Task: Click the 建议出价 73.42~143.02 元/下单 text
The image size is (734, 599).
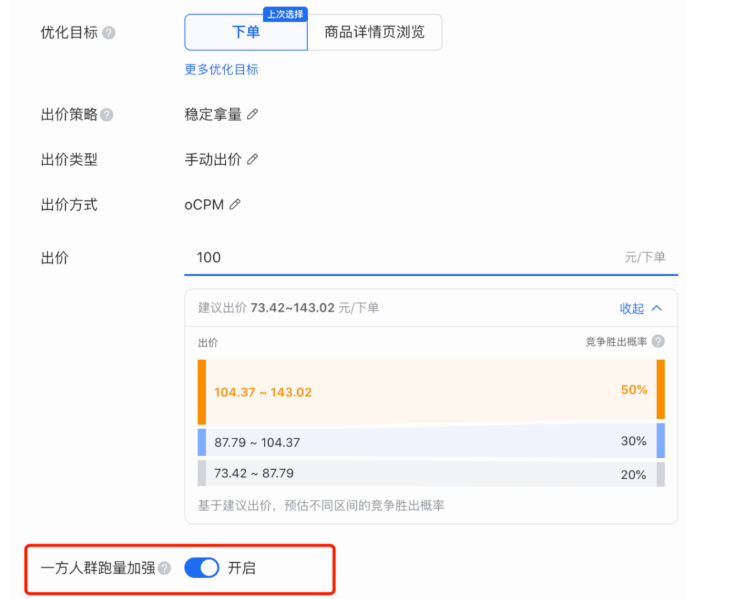Action: point(288,308)
